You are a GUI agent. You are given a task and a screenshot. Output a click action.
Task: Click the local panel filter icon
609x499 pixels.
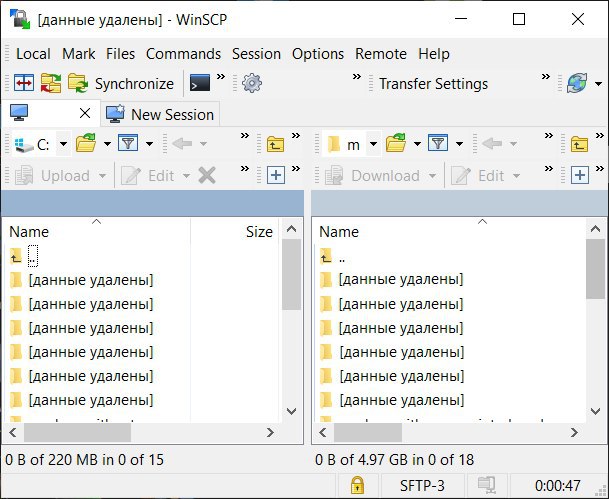pyautogui.click(x=128, y=143)
